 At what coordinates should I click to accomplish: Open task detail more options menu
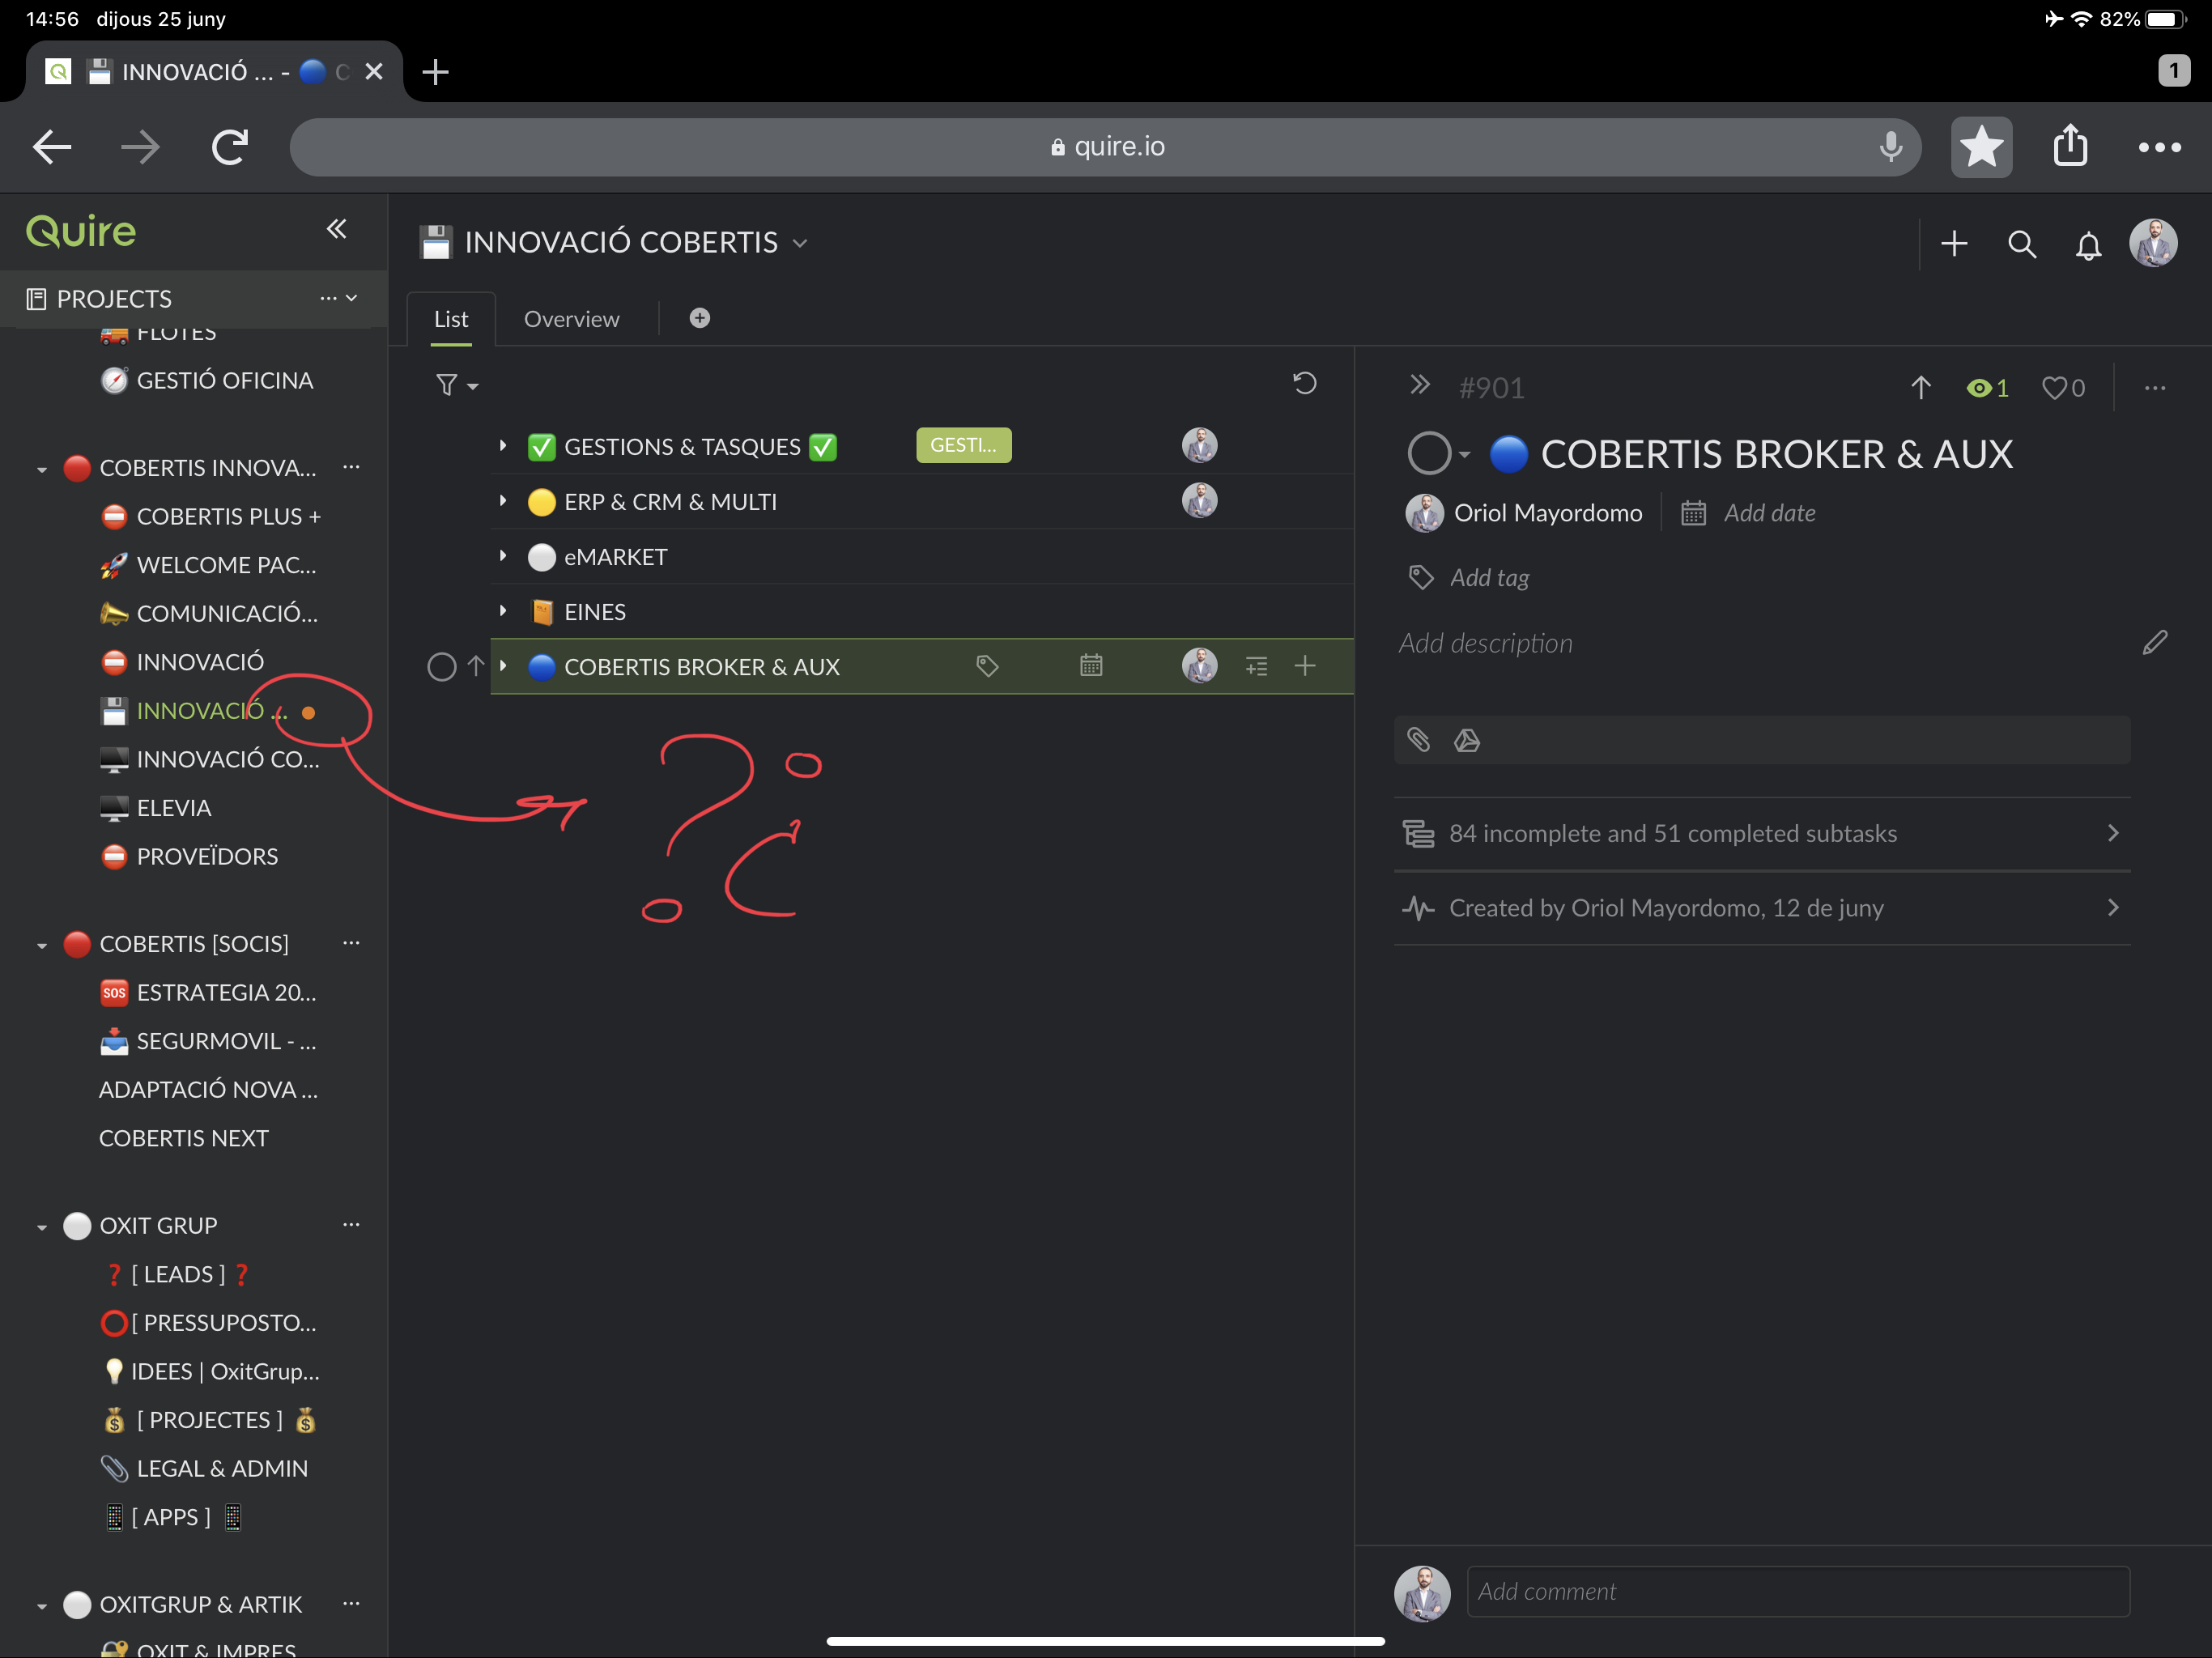click(x=2155, y=388)
